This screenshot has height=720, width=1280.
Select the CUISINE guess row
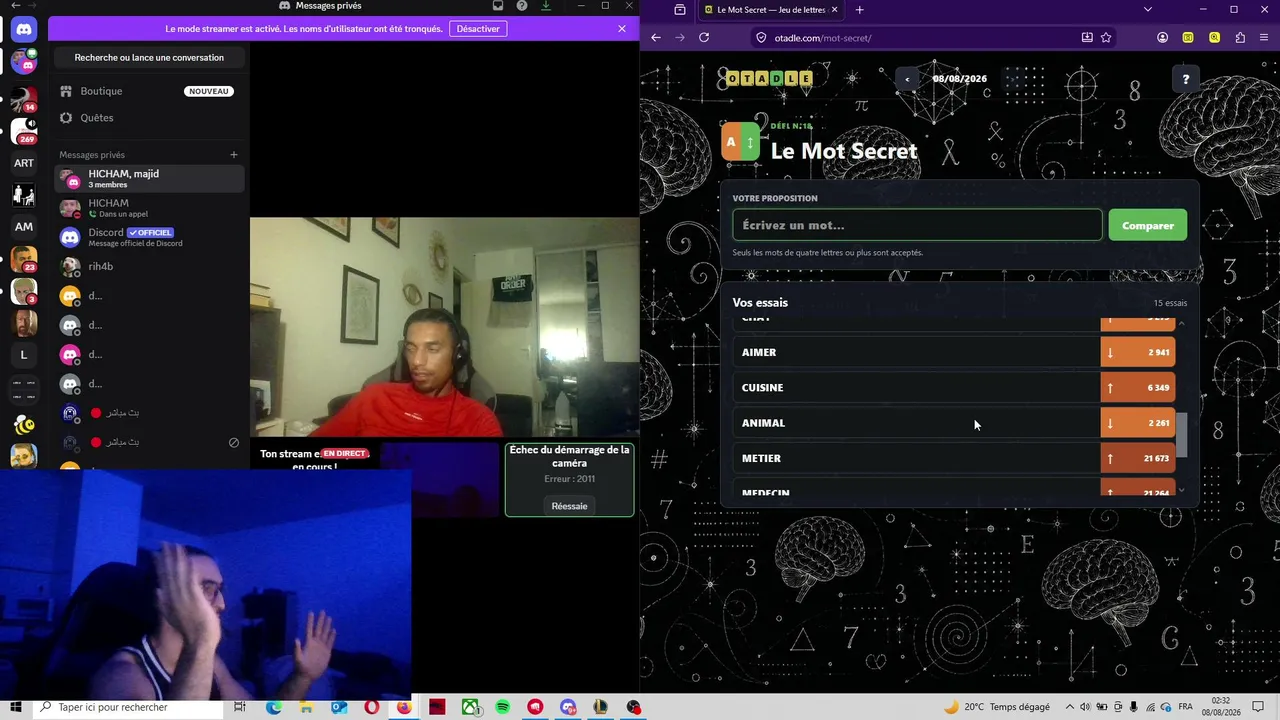click(x=954, y=388)
